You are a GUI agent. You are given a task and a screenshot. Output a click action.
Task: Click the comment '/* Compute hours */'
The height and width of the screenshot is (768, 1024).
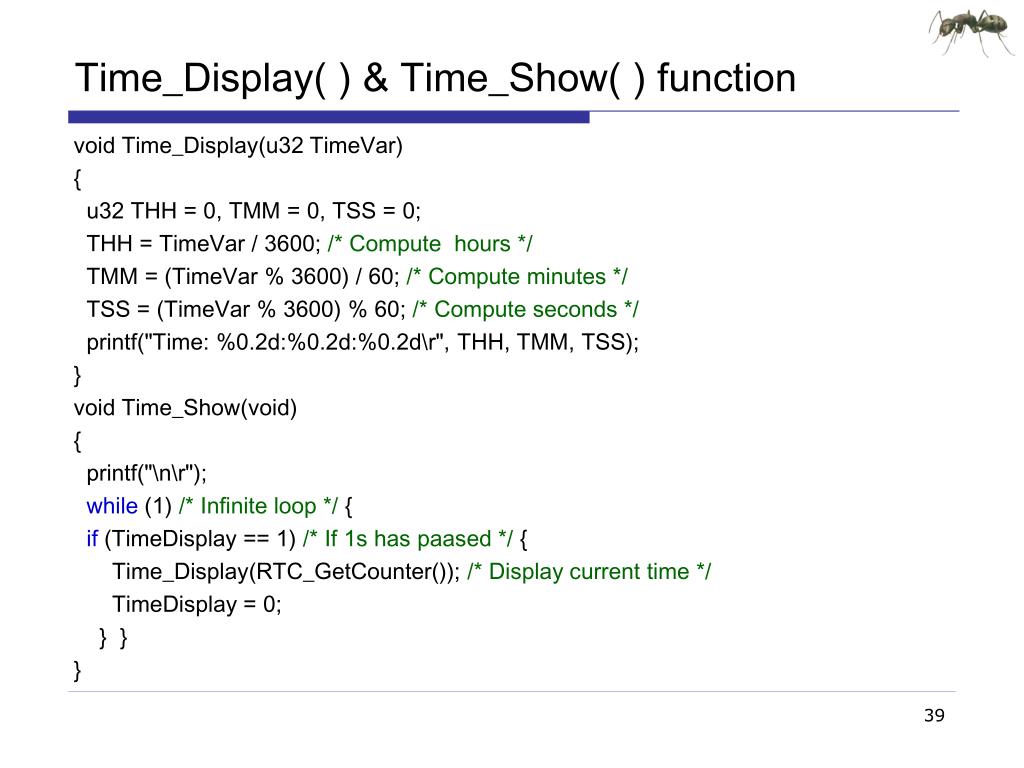430,244
